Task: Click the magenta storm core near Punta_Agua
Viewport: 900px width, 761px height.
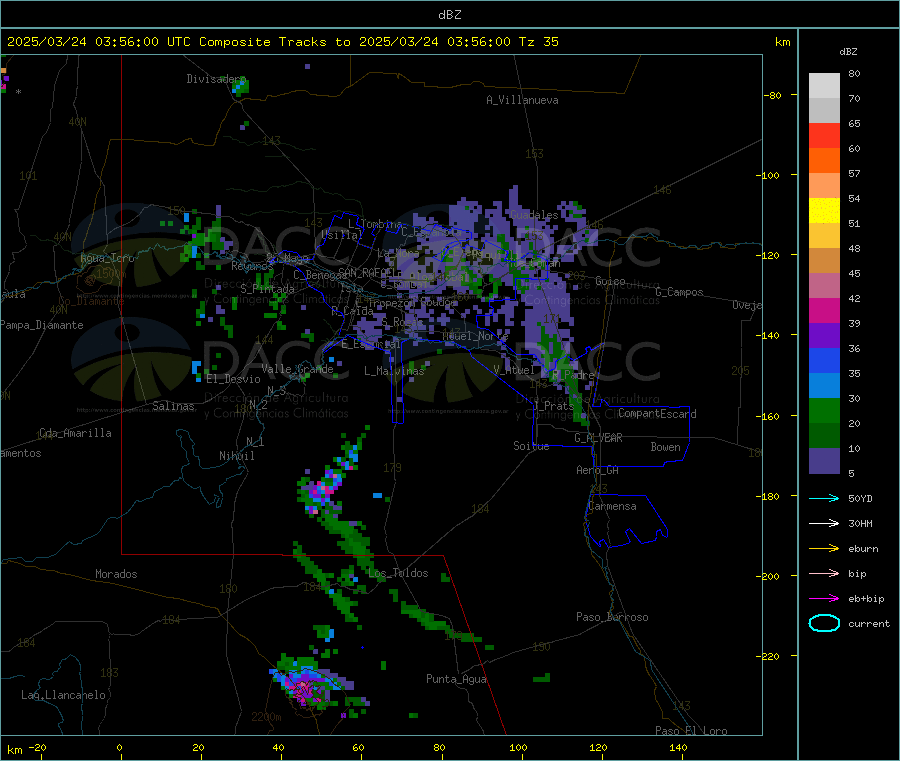Action: (x=306, y=689)
